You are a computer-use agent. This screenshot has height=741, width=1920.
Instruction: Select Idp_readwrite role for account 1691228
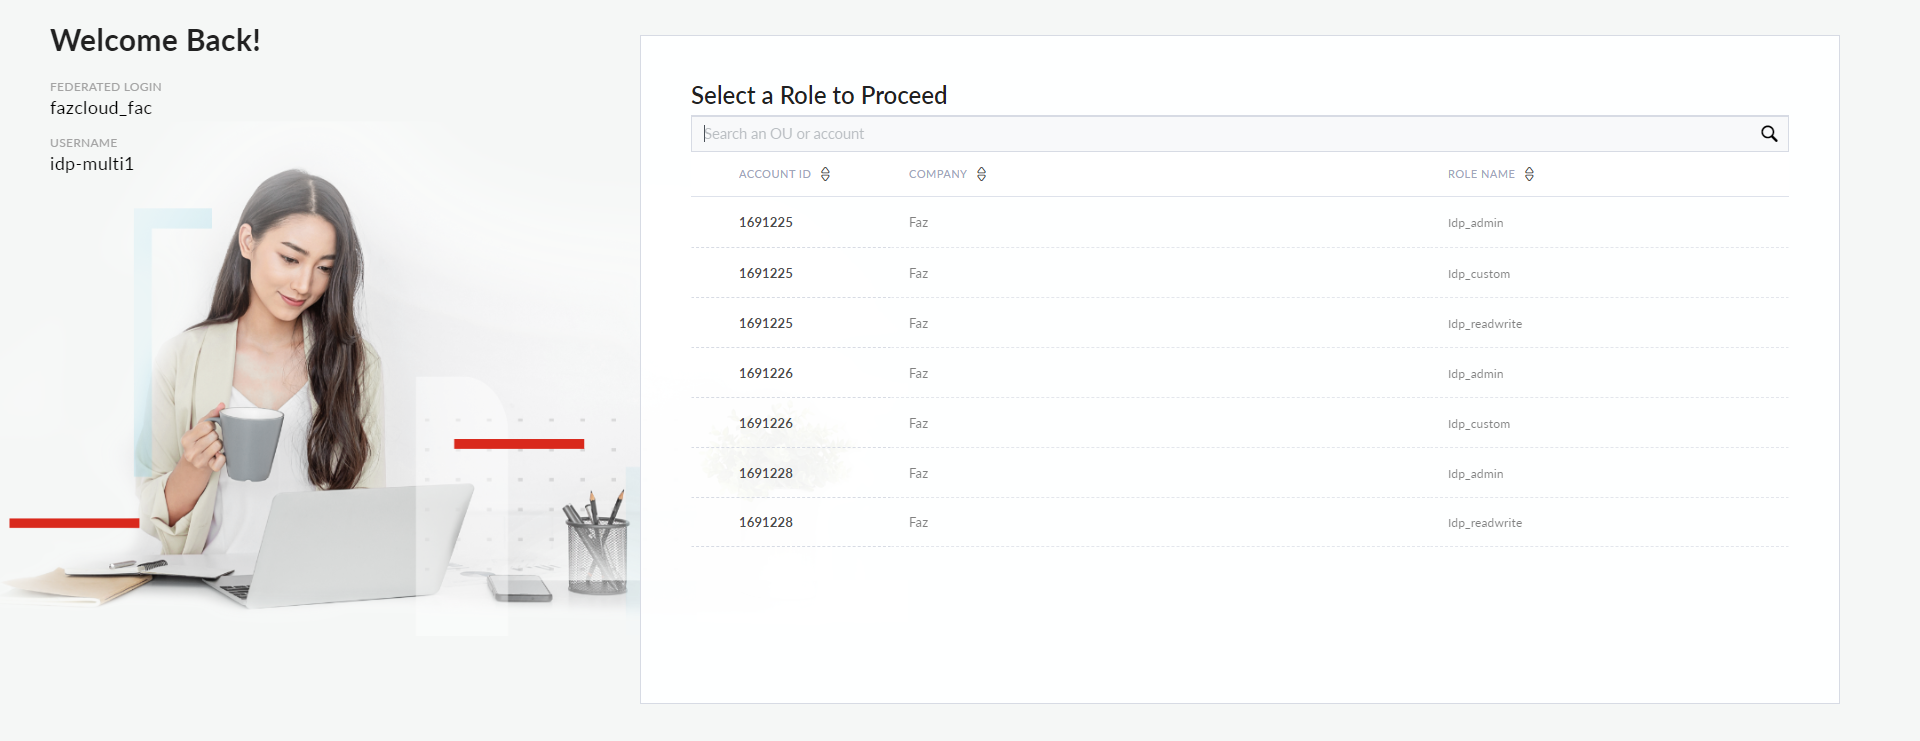[1484, 523]
